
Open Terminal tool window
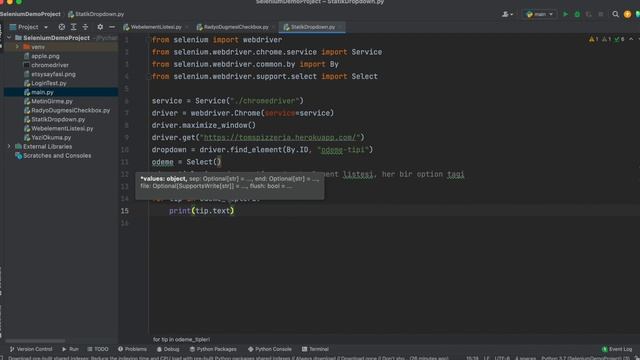(315, 349)
